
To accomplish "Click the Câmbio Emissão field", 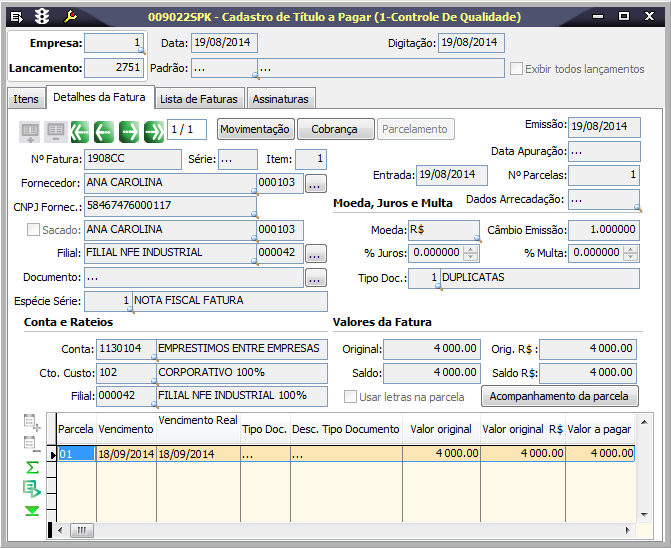I will (604, 230).
